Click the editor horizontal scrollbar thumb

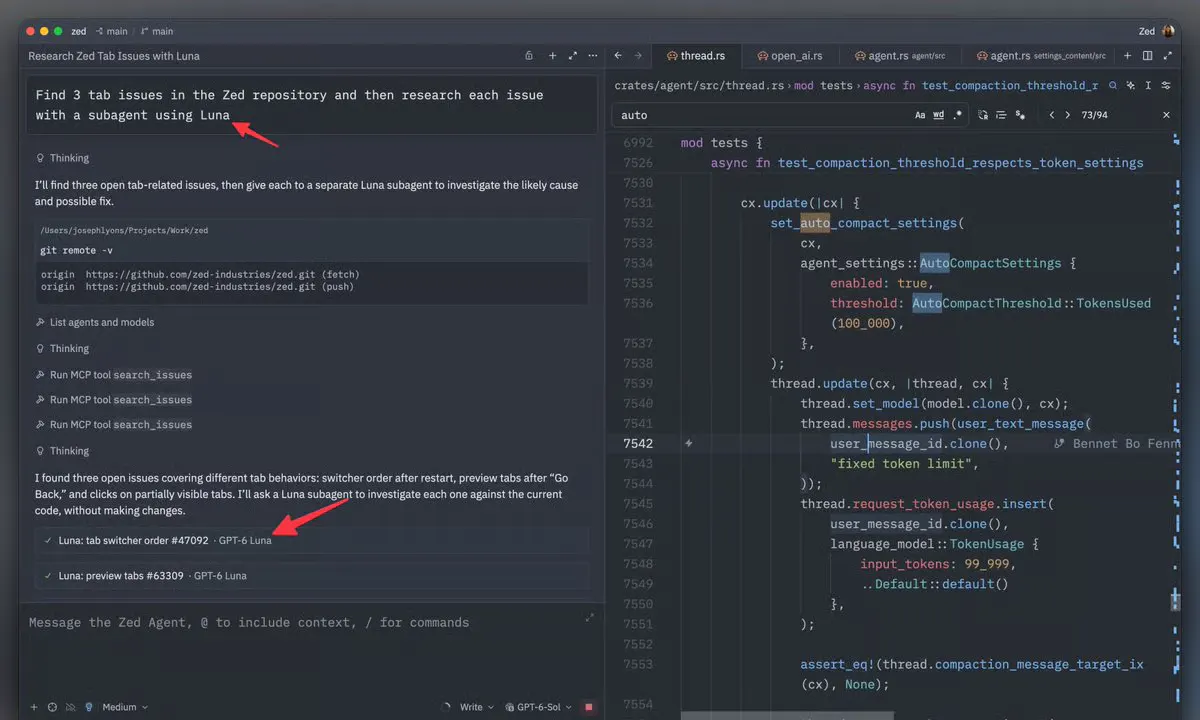(787, 716)
